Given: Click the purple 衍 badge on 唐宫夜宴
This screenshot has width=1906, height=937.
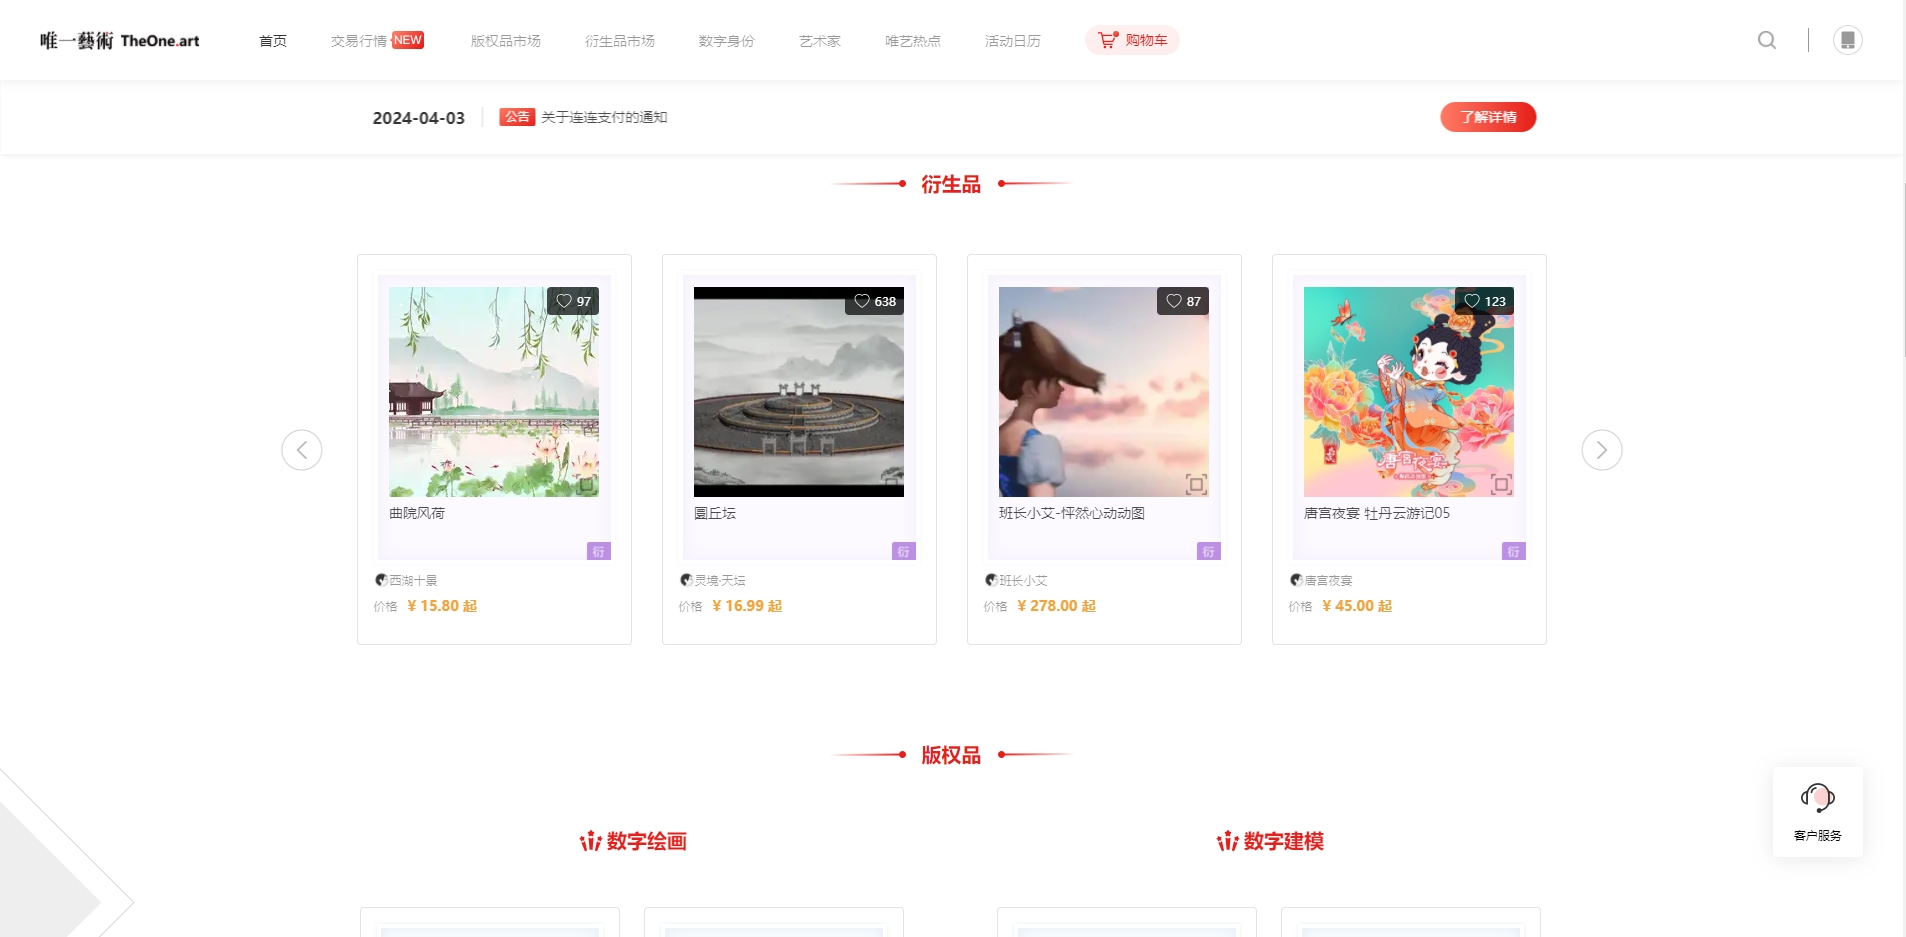Looking at the screenshot, I should tap(1513, 551).
